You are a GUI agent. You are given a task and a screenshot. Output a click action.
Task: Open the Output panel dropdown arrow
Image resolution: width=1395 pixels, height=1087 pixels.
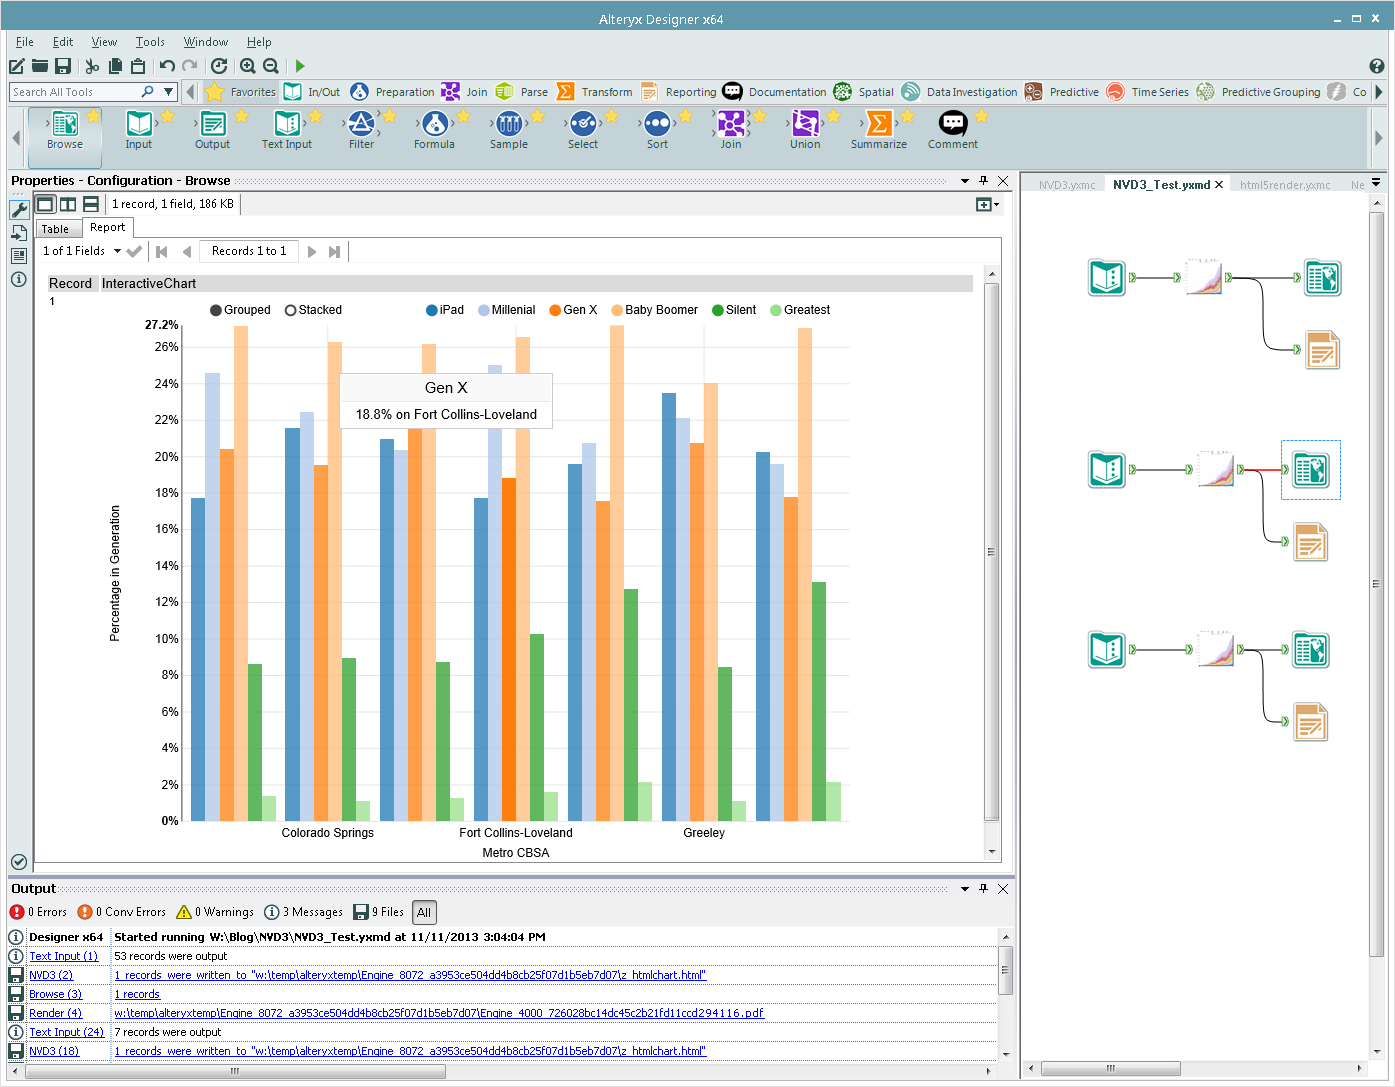[x=965, y=889]
